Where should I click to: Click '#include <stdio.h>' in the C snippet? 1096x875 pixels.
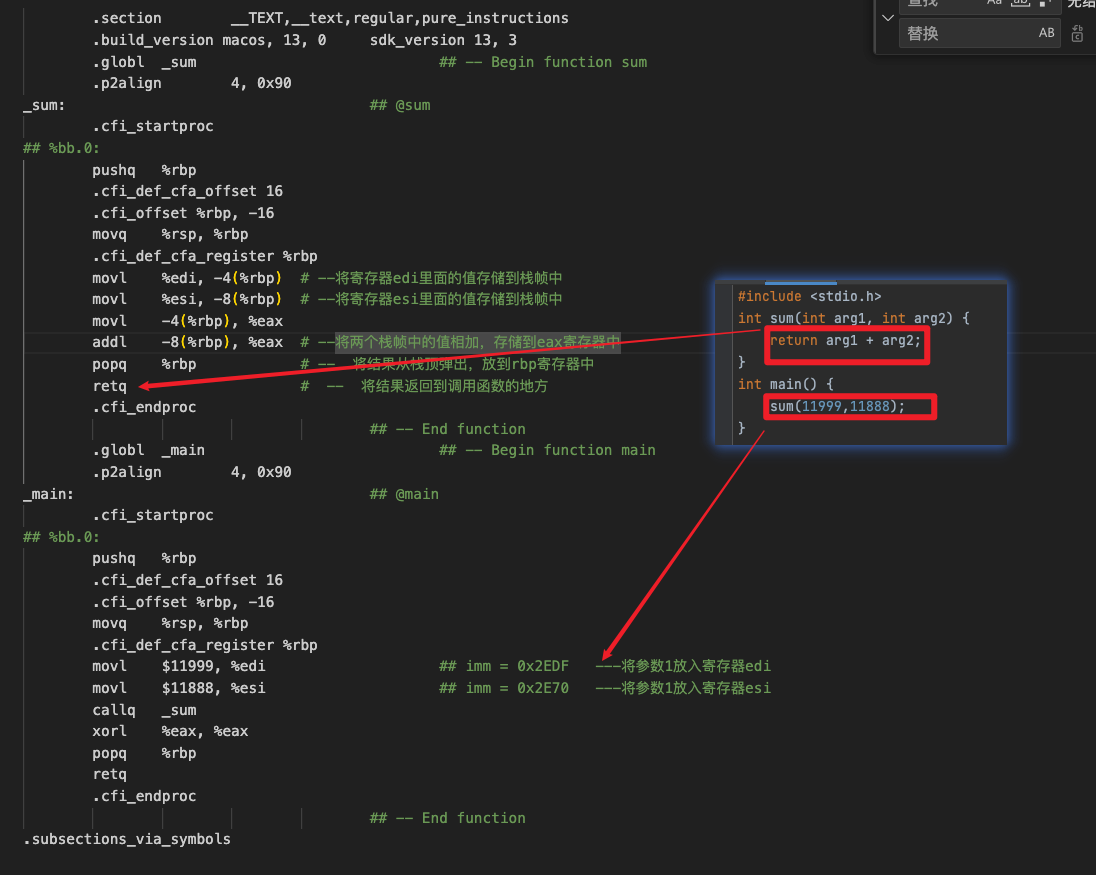[809, 296]
